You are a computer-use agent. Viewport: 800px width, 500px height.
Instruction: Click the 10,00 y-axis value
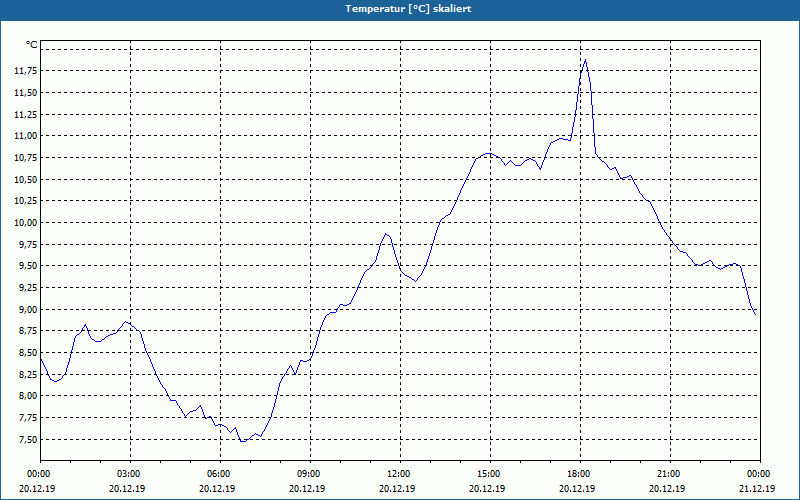point(25,222)
